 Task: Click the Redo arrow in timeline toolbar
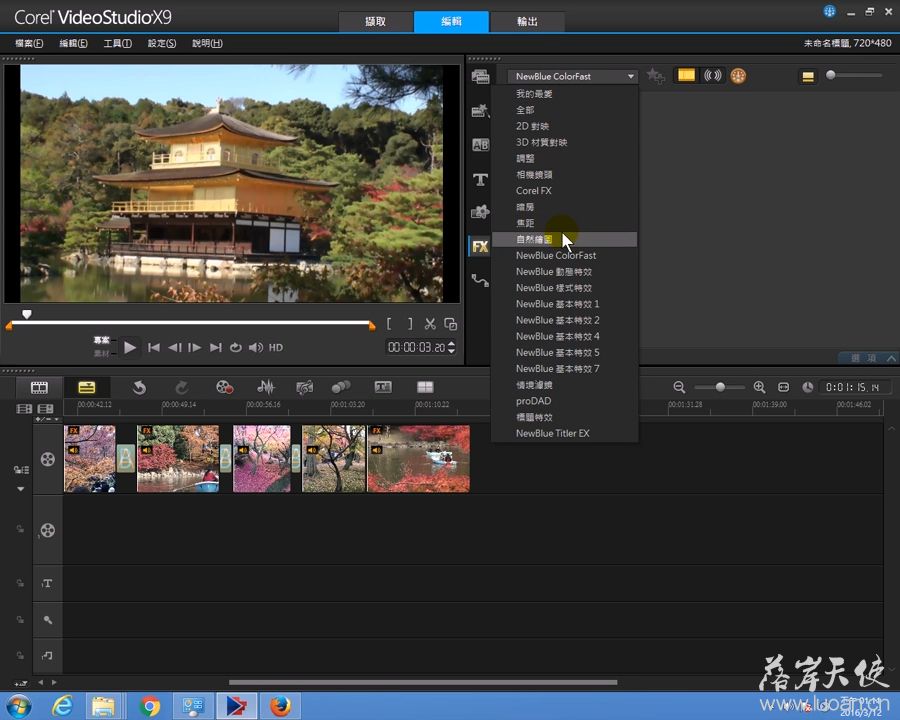point(181,388)
